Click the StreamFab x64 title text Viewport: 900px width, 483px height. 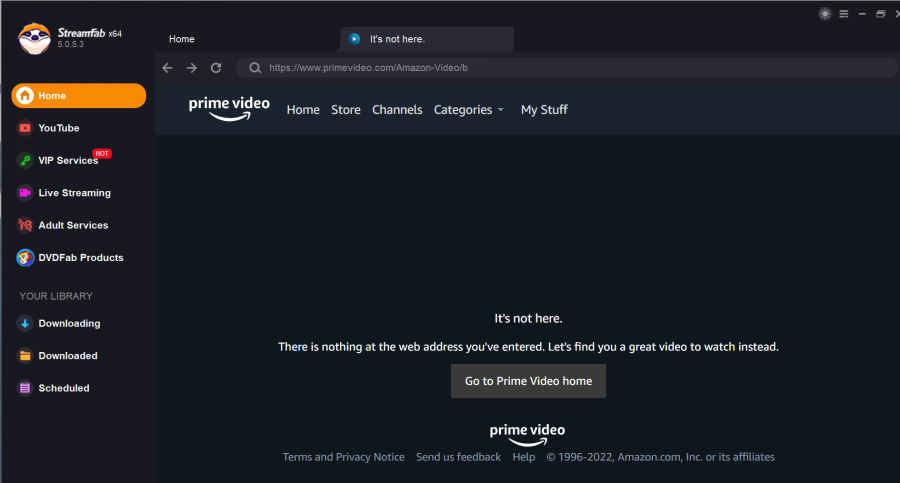point(90,33)
